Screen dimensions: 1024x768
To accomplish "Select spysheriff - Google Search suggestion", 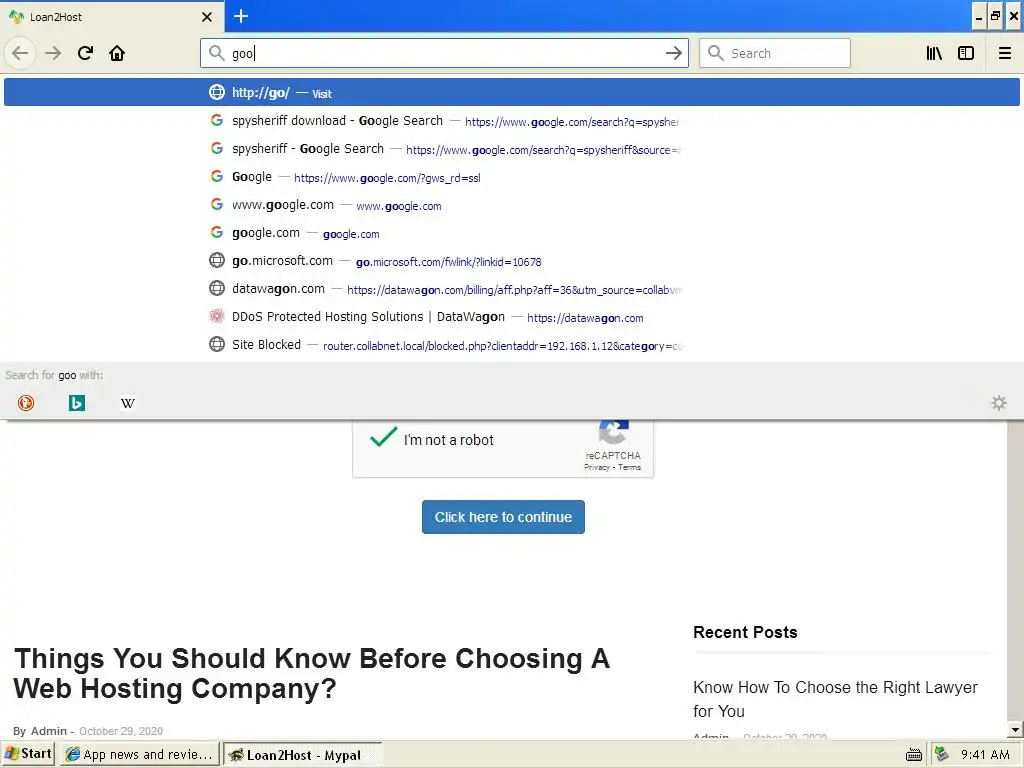I will (x=511, y=149).
